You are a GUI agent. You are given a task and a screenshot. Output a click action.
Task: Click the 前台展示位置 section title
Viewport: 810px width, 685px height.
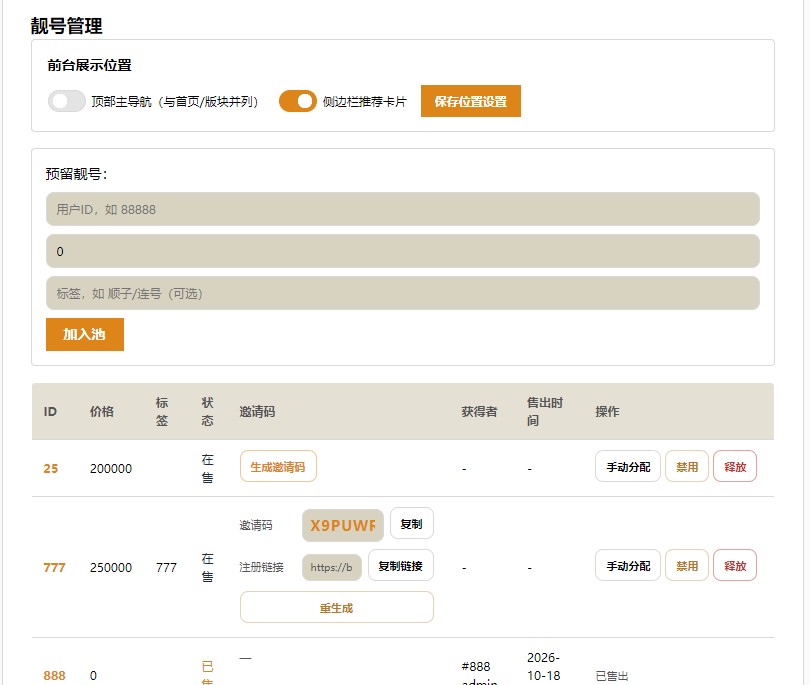click(x=89, y=65)
